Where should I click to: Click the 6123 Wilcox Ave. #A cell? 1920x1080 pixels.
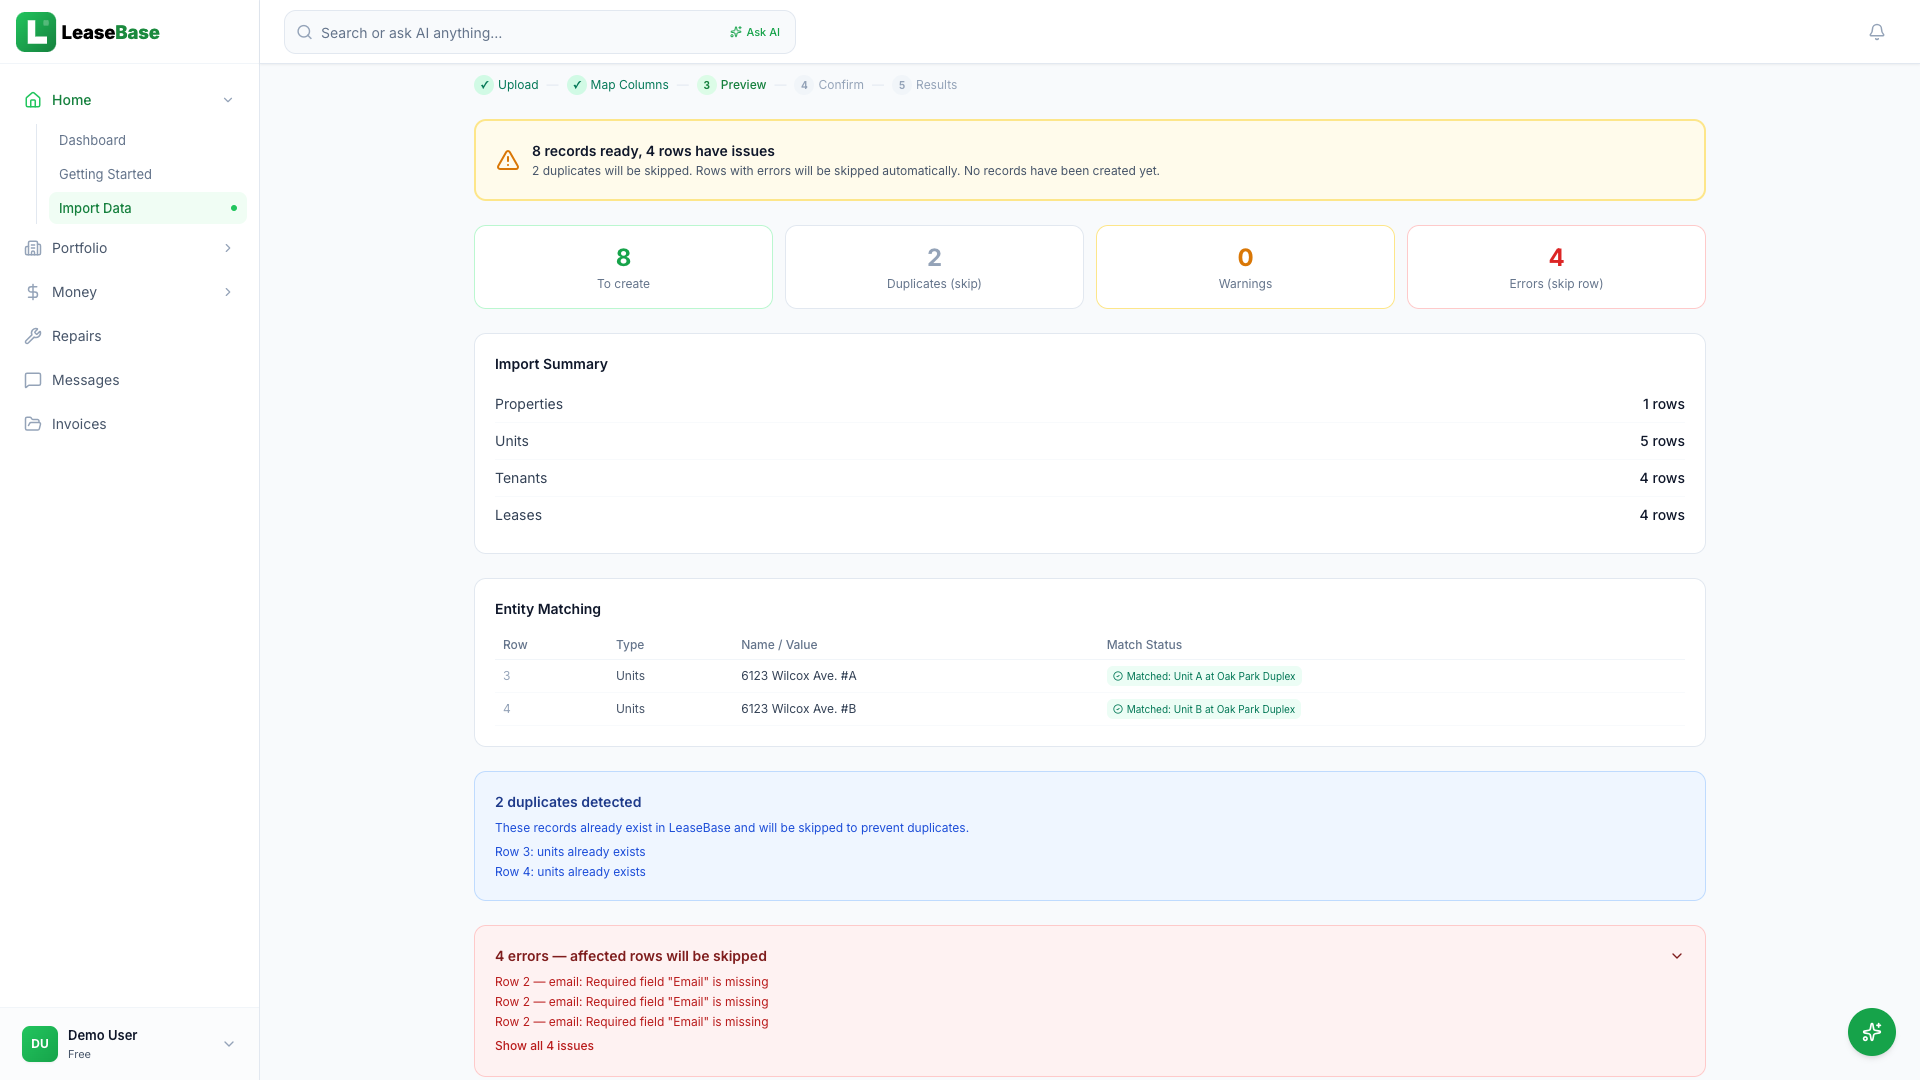point(798,676)
